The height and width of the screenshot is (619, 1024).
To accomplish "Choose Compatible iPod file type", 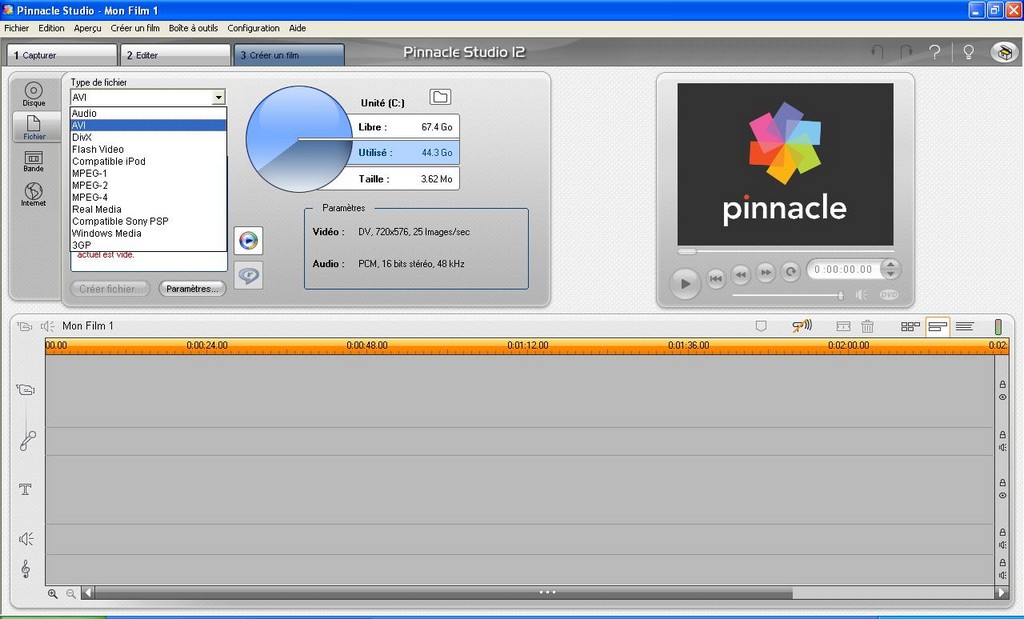I will [148, 161].
